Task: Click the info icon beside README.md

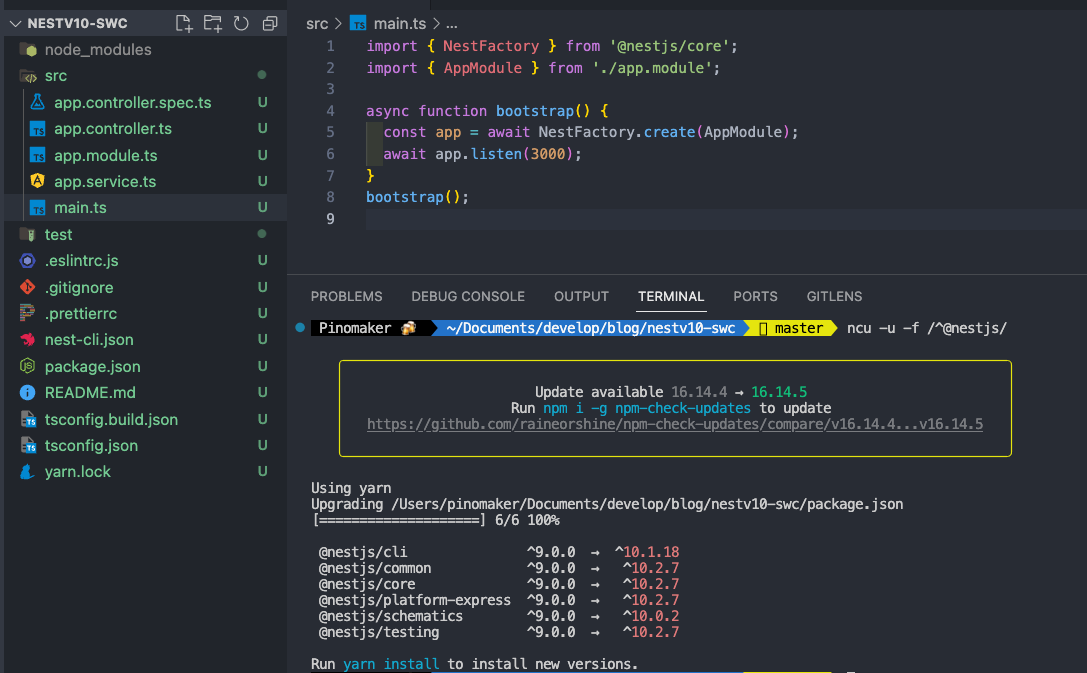Action: click(28, 392)
